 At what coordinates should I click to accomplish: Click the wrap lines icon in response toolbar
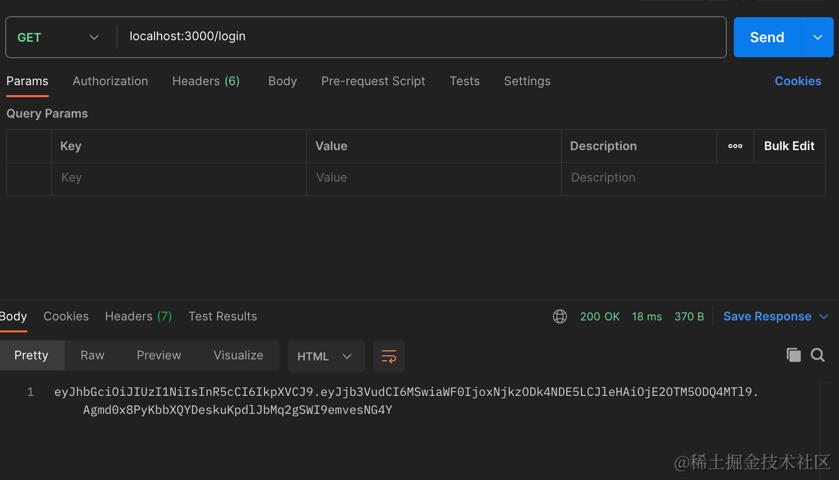[389, 356]
